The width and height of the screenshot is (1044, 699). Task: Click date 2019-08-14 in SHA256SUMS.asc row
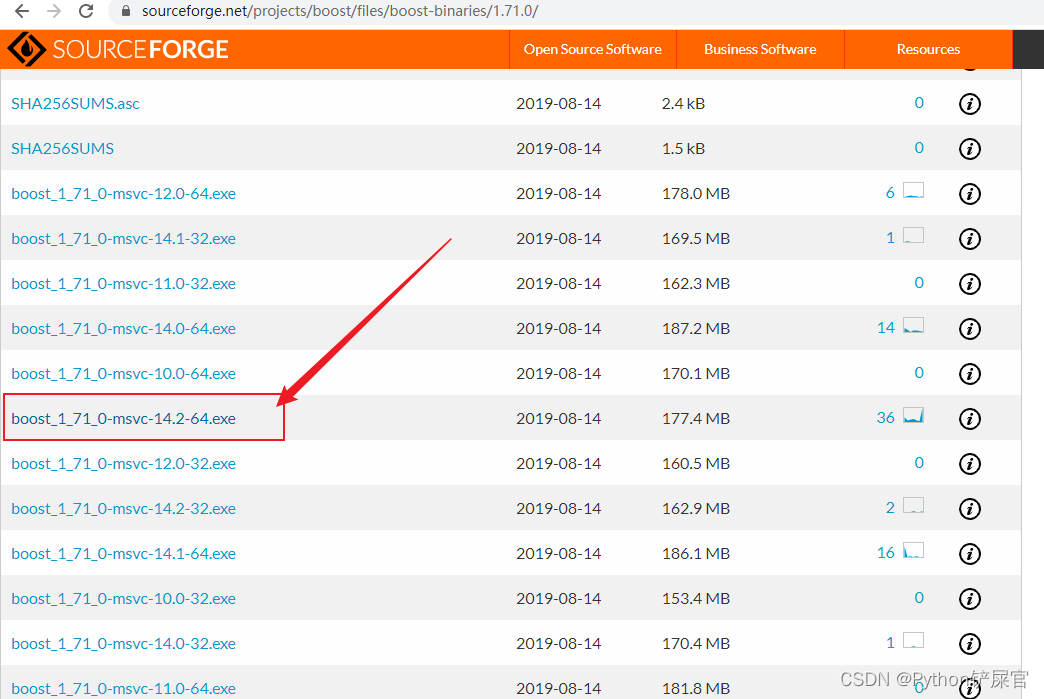coord(559,104)
